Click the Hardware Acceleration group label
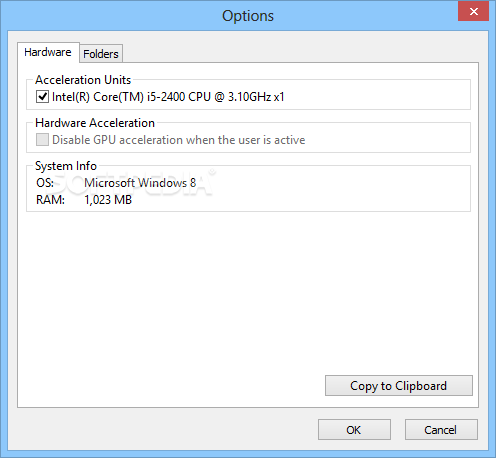The width and height of the screenshot is (496, 458). pos(95,123)
